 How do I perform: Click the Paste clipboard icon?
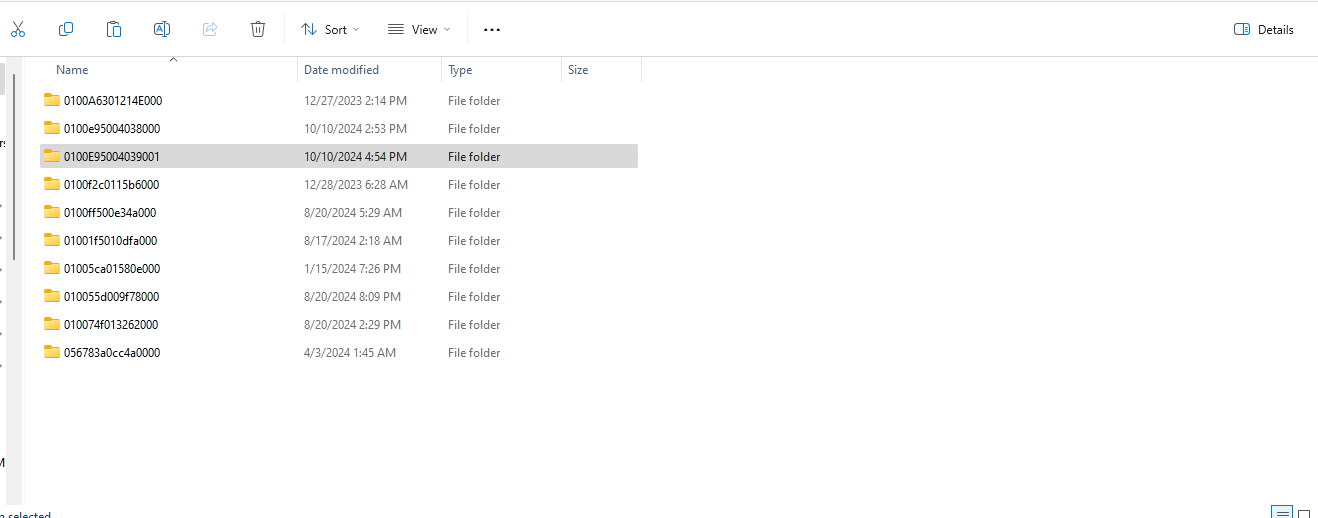click(114, 29)
